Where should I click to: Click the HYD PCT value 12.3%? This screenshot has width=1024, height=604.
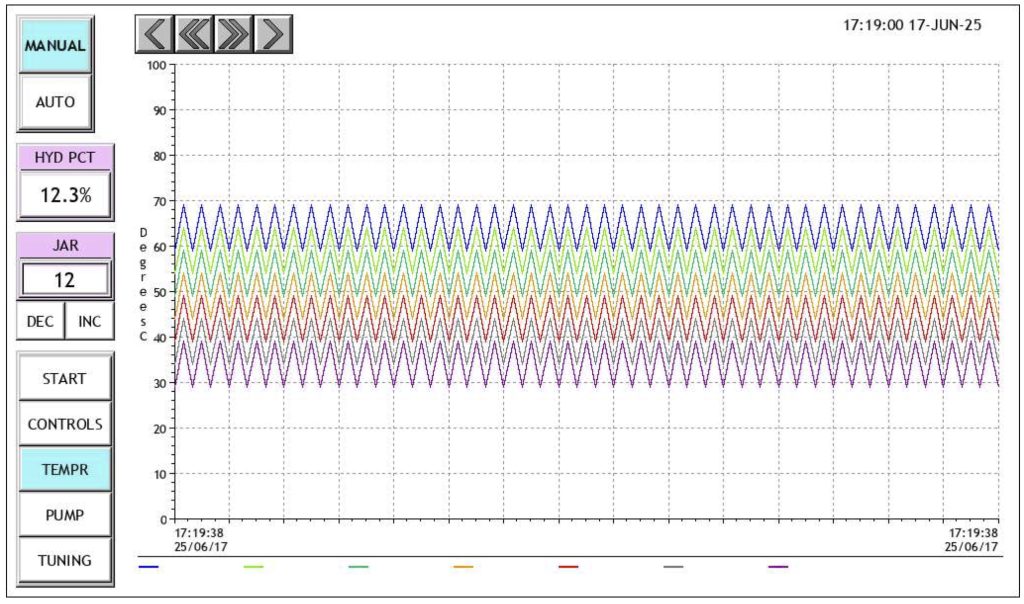point(65,195)
